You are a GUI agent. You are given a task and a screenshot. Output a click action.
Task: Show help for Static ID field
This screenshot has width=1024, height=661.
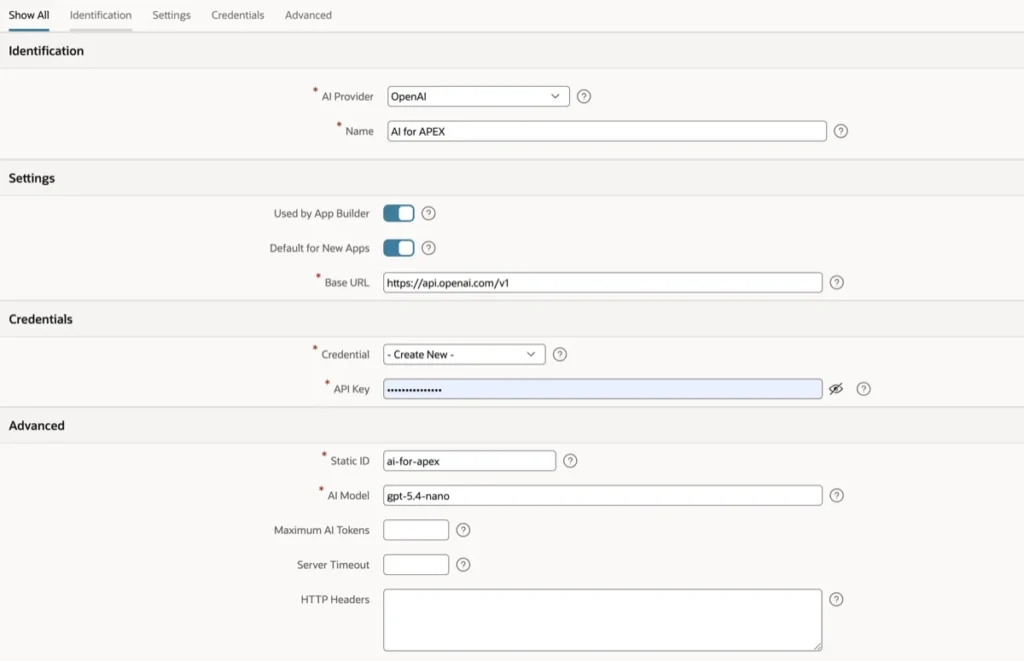[x=570, y=461]
